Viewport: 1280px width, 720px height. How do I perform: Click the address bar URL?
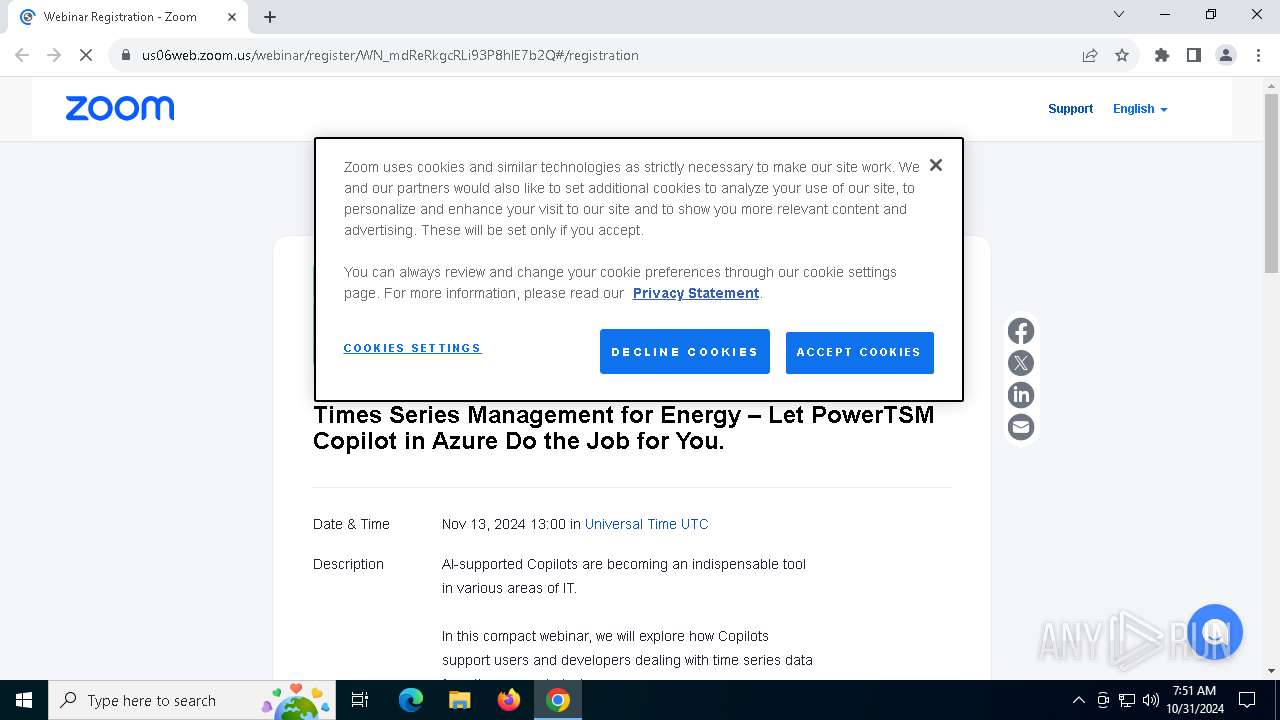(x=390, y=55)
